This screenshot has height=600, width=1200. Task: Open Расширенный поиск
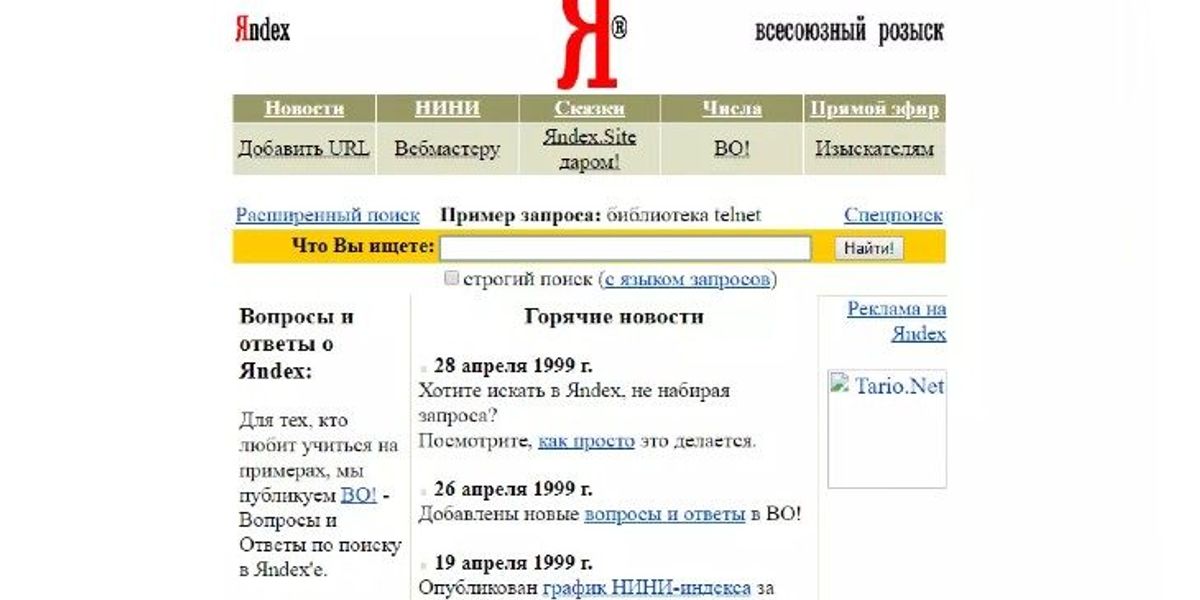click(330, 215)
